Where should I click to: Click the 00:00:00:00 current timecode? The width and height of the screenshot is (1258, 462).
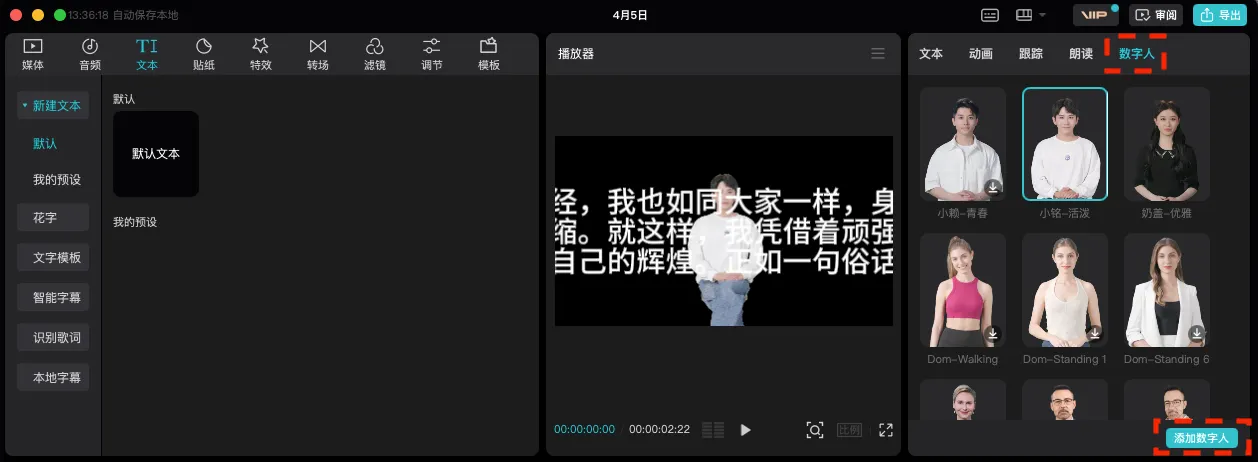click(585, 430)
